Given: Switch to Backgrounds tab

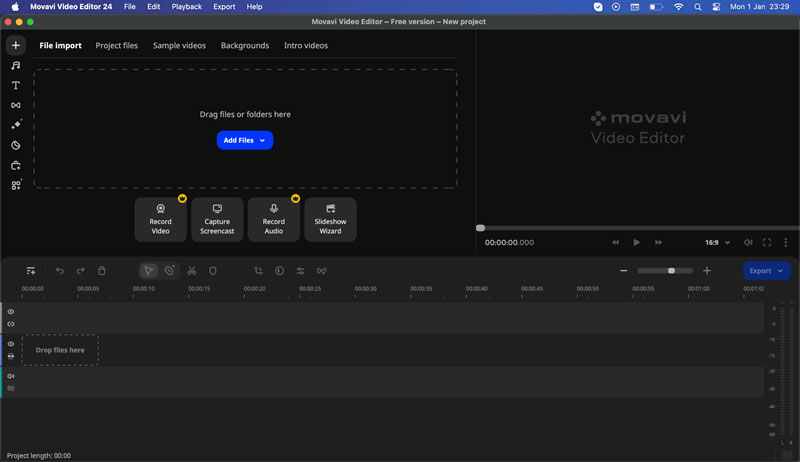Looking at the screenshot, I should tap(245, 45).
